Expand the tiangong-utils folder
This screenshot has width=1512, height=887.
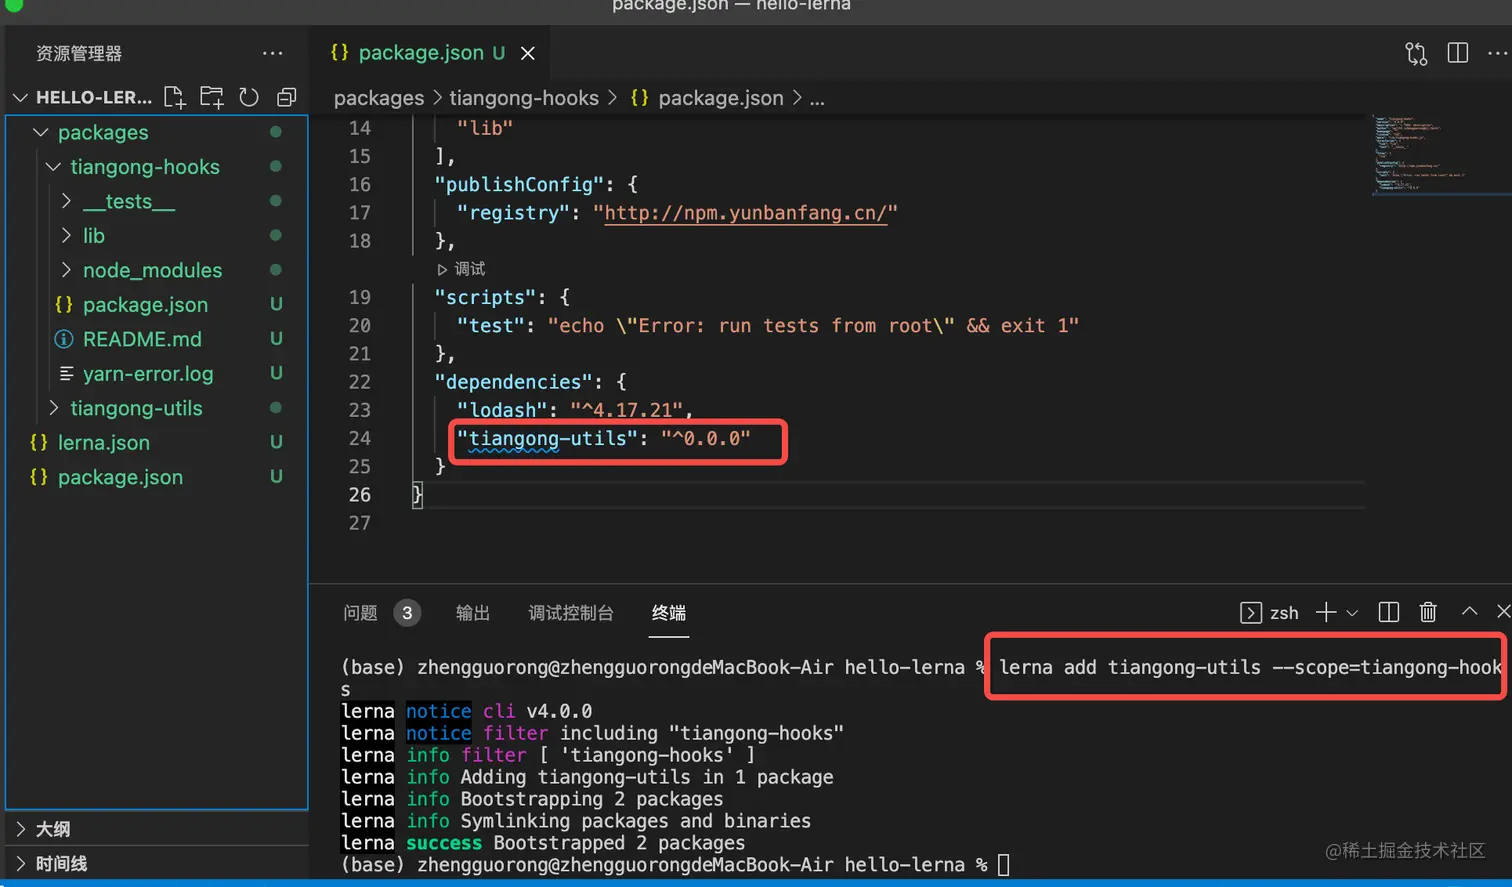click(54, 408)
